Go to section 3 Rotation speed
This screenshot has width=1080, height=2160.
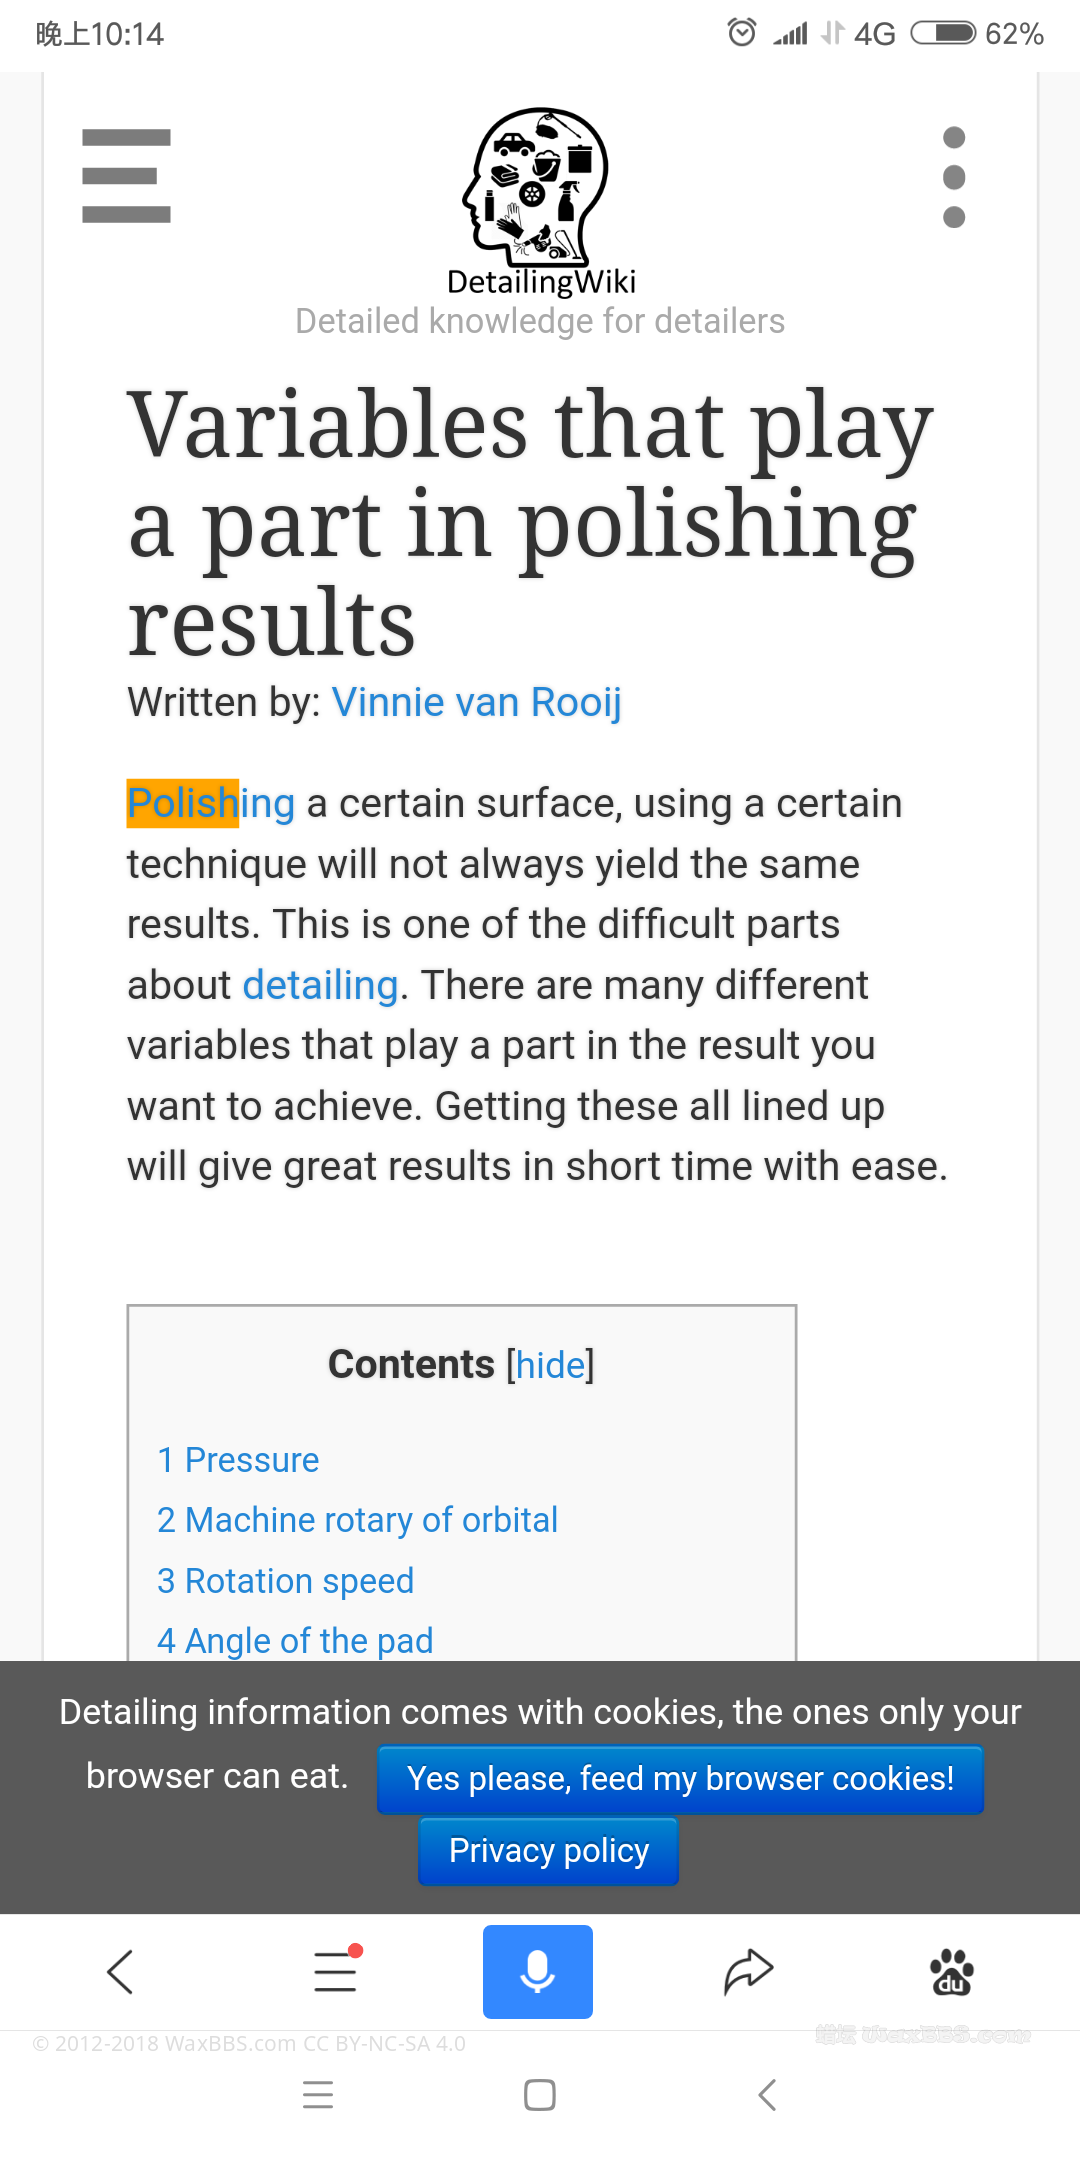[285, 1581]
